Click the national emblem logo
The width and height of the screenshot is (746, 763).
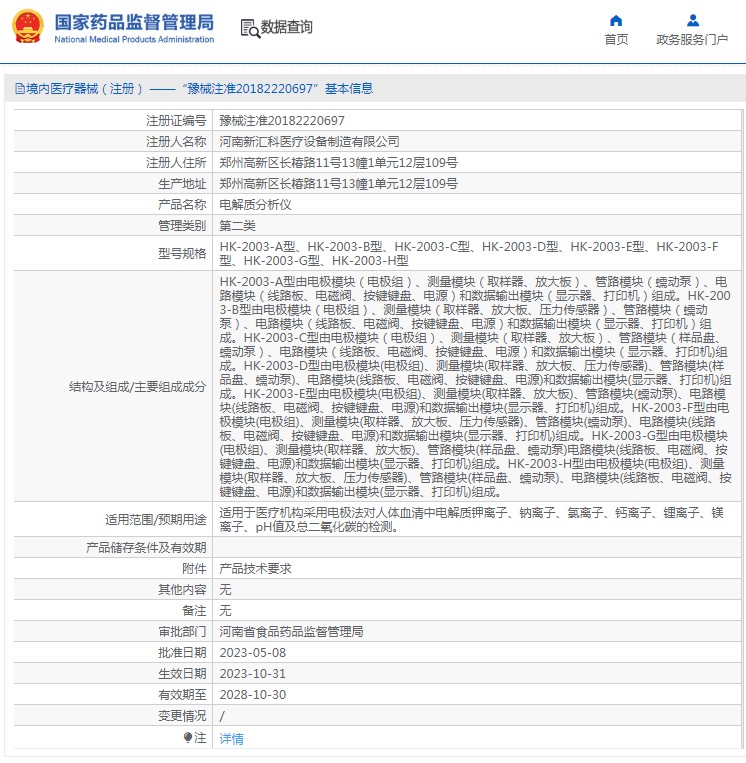(x=28, y=27)
